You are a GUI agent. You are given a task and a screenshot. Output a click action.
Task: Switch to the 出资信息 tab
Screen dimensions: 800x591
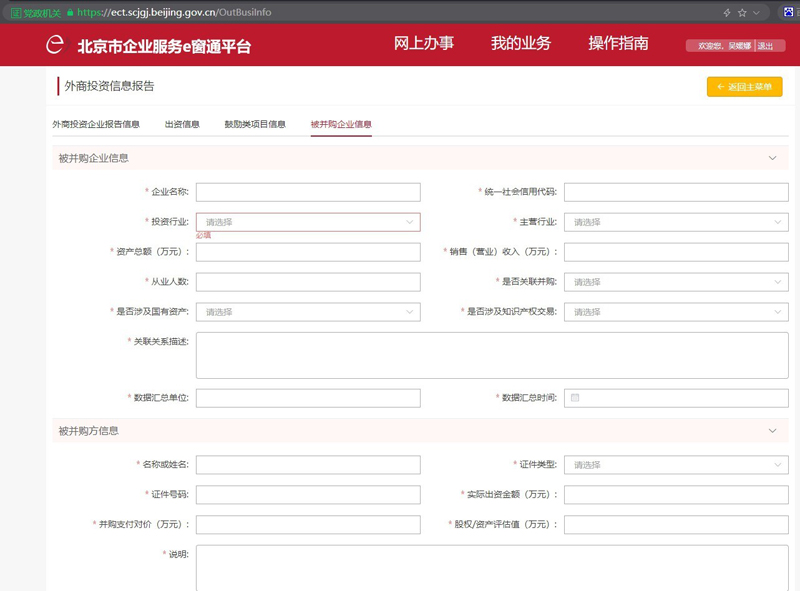point(182,125)
